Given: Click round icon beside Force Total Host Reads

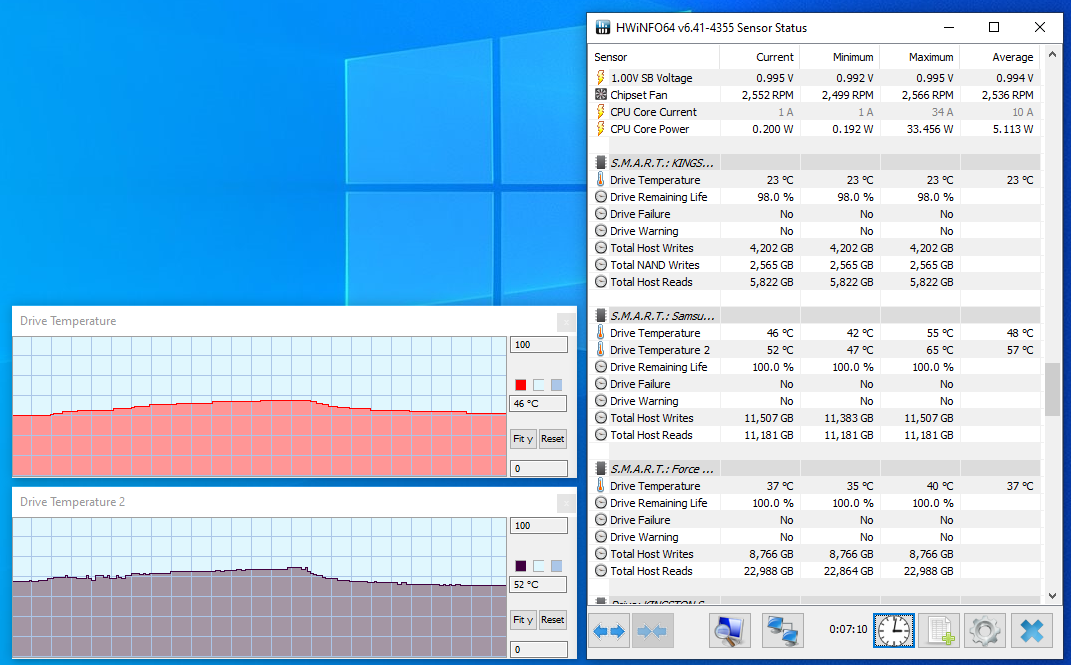Looking at the screenshot, I should click(x=600, y=570).
